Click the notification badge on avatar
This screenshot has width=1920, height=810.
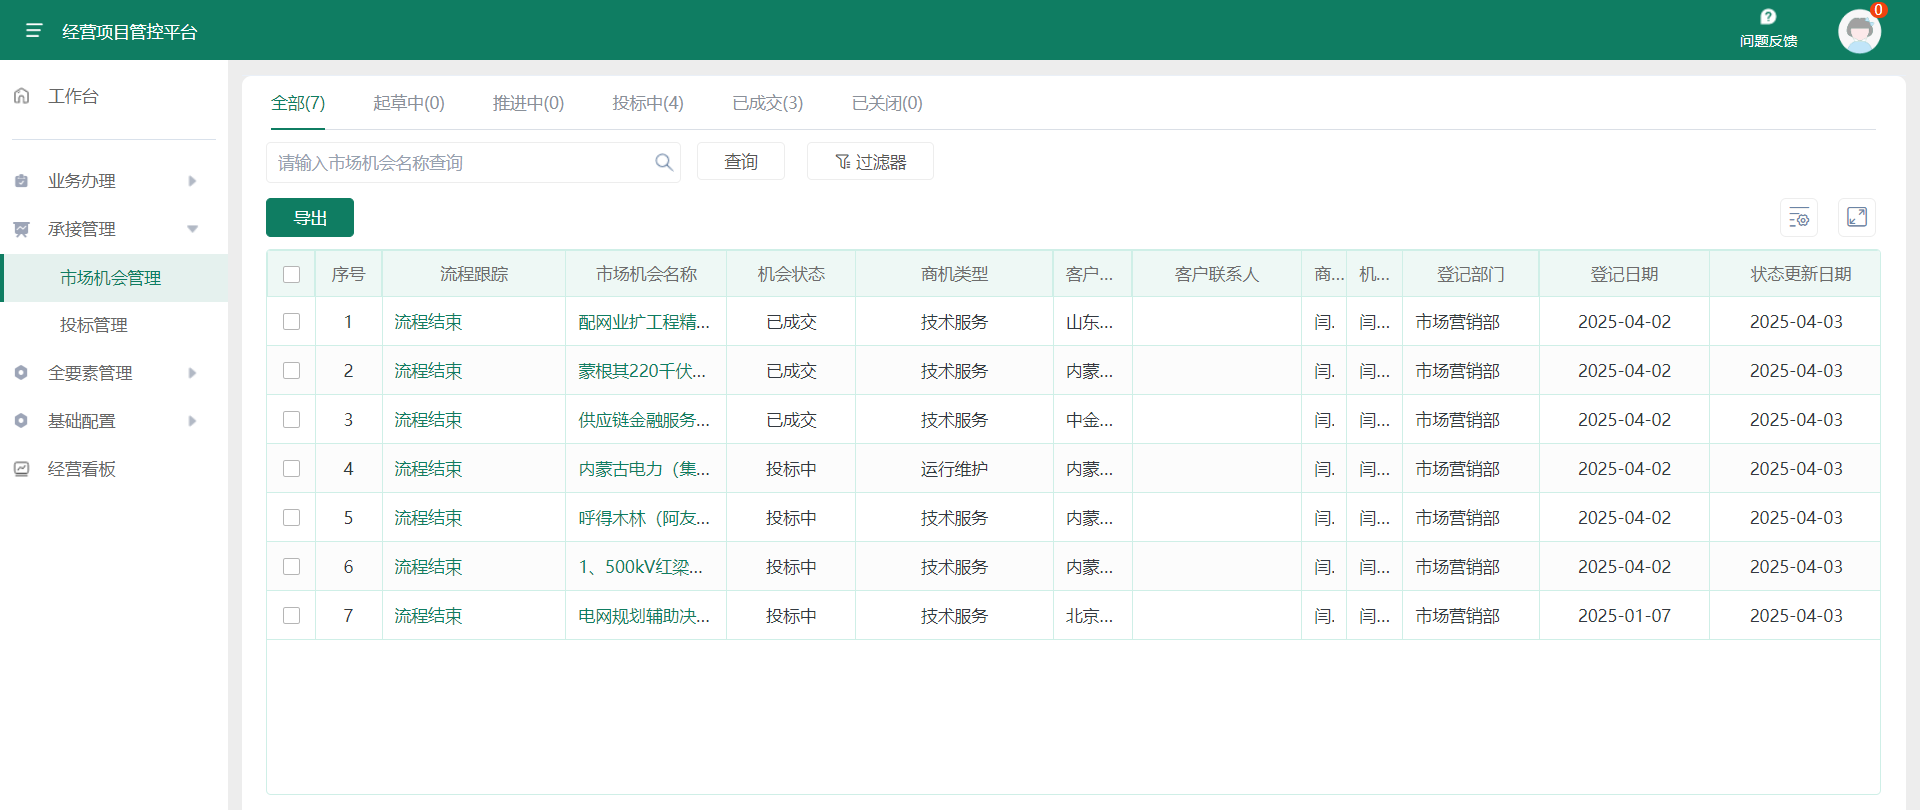pos(1879,10)
